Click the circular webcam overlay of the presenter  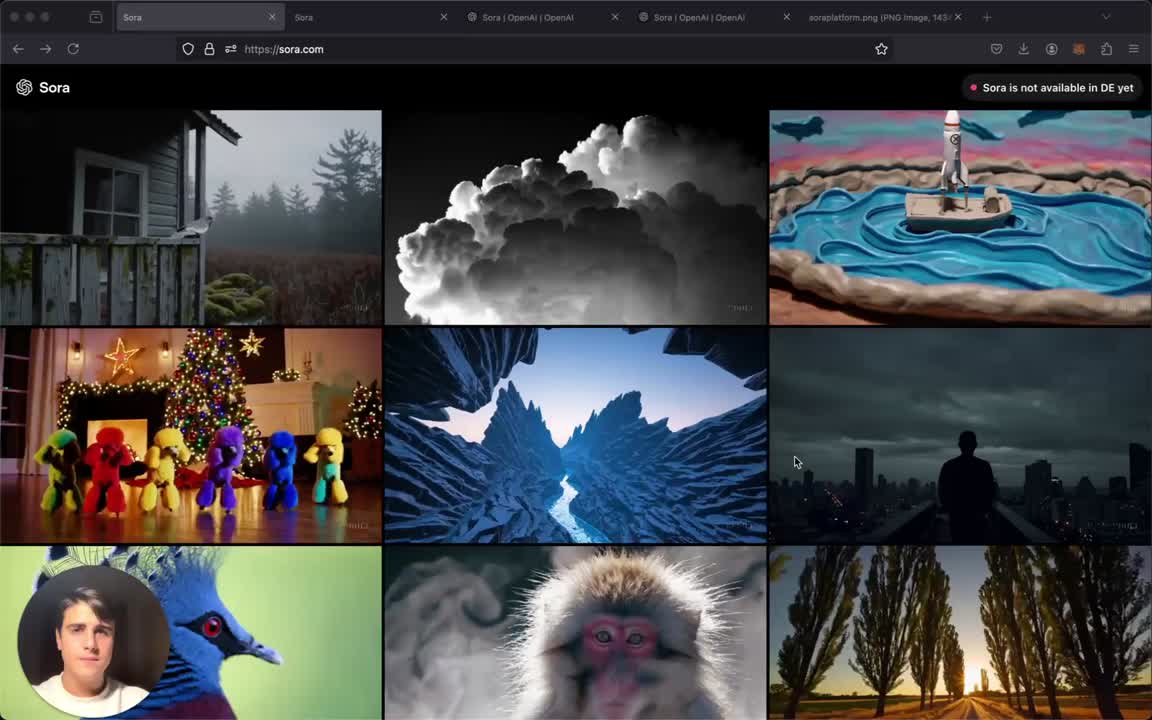(x=93, y=641)
